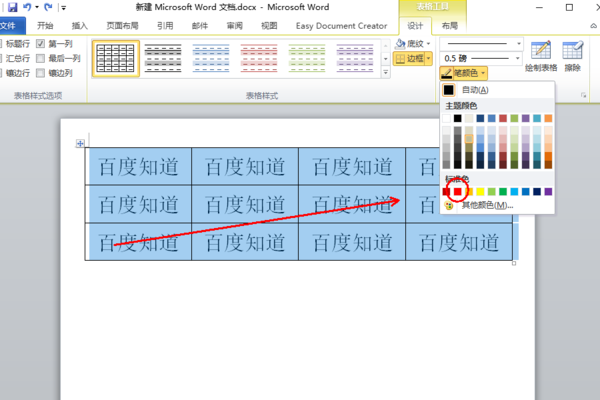
Task: Enable the 最后一列 last column checkbox
Action: (x=41, y=58)
